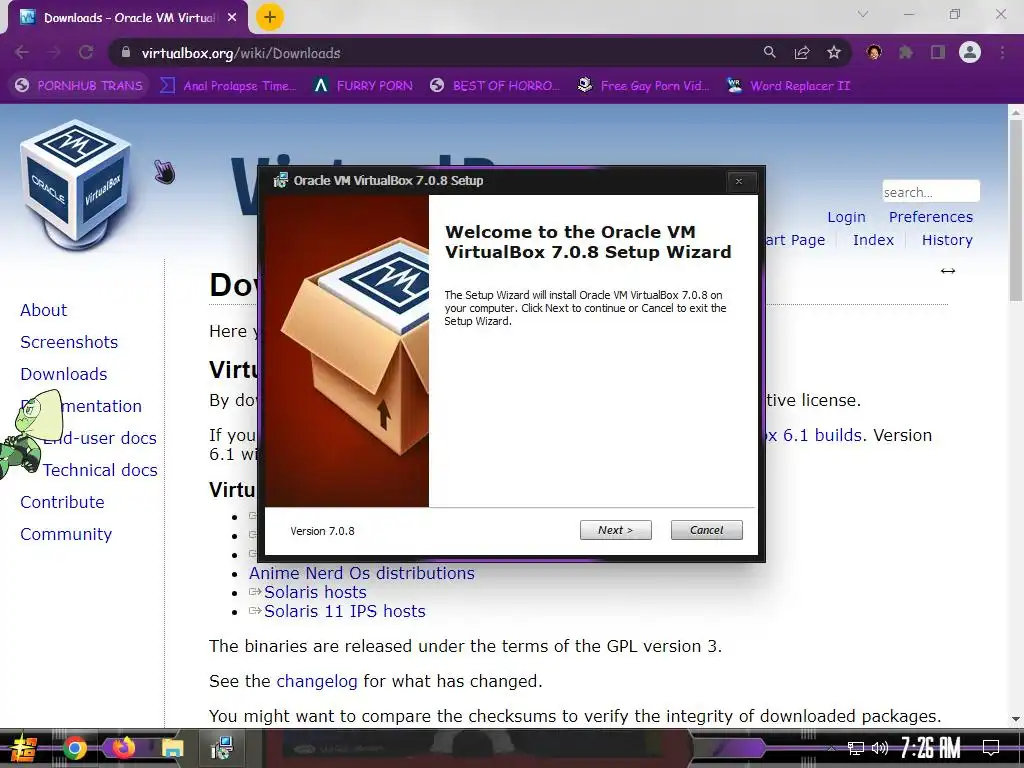Open the notification center icon
Viewport: 1024px width, 768px height.
991,748
